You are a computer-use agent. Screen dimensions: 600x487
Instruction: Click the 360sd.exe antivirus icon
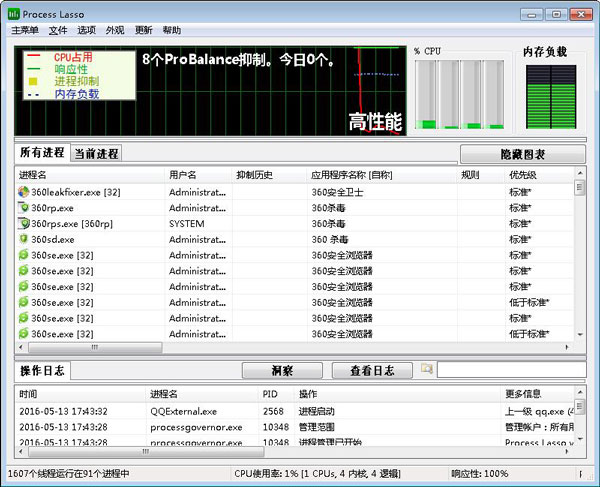pos(24,239)
